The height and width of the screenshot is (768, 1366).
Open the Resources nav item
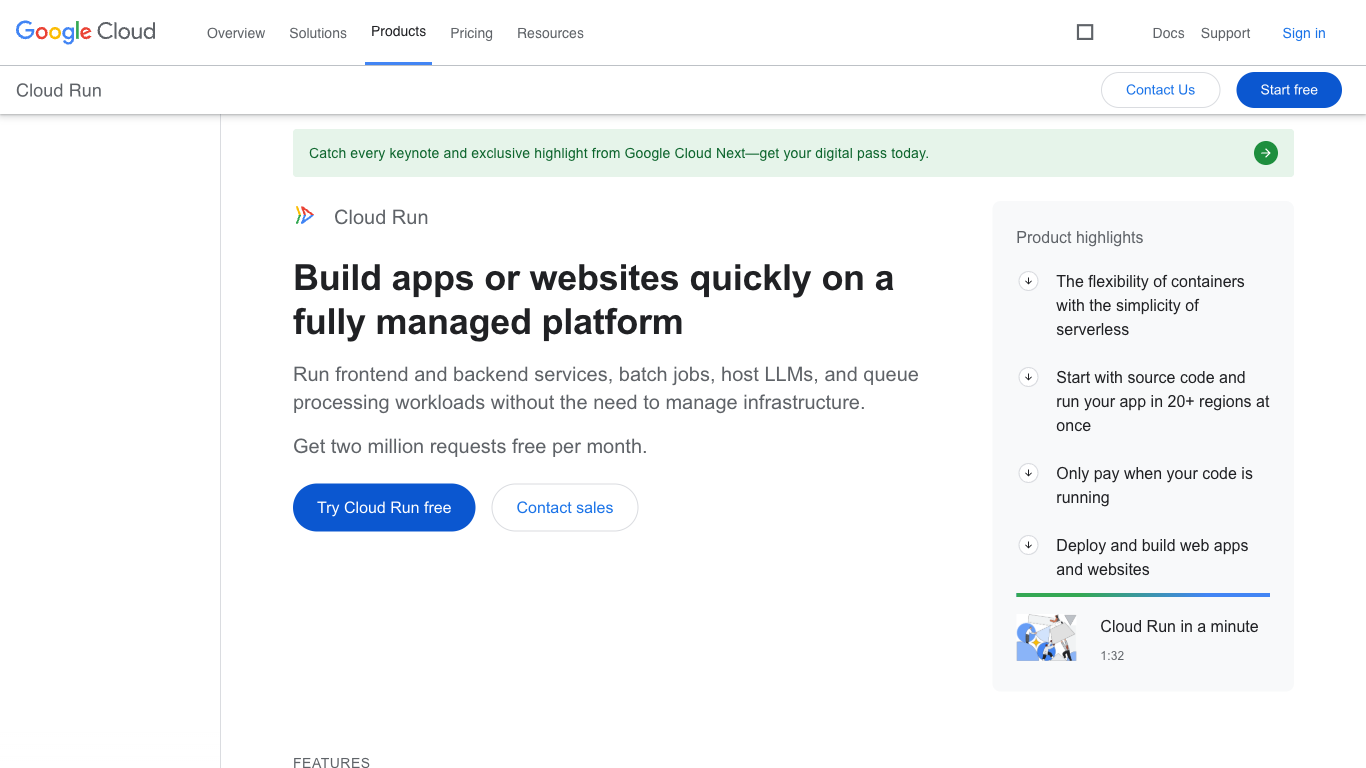click(x=550, y=33)
